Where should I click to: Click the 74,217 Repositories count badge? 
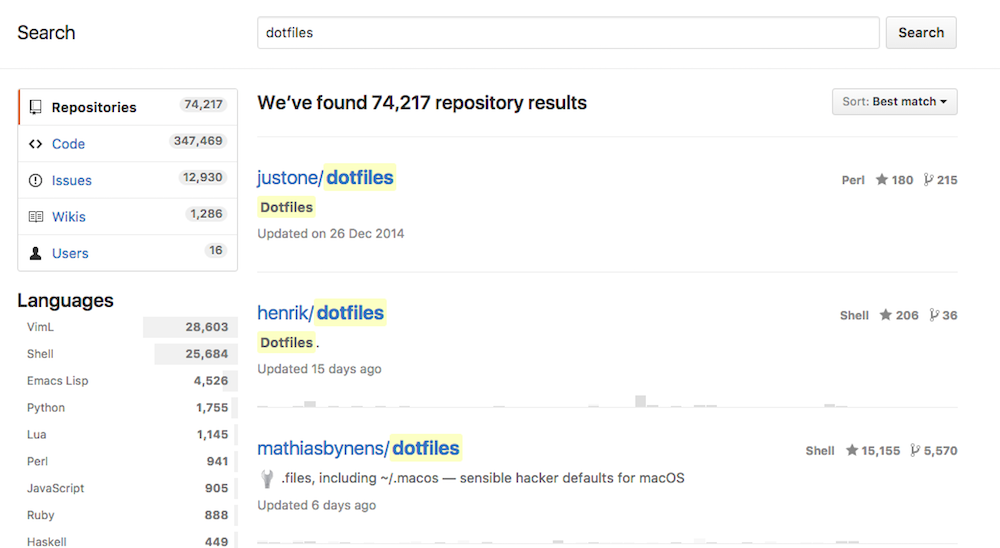click(x=203, y=104)
